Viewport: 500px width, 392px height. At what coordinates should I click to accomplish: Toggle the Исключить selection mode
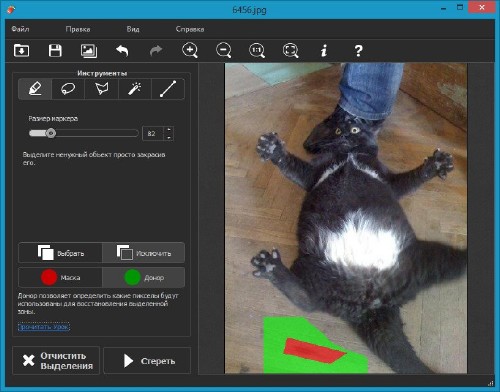pos(143,253)
